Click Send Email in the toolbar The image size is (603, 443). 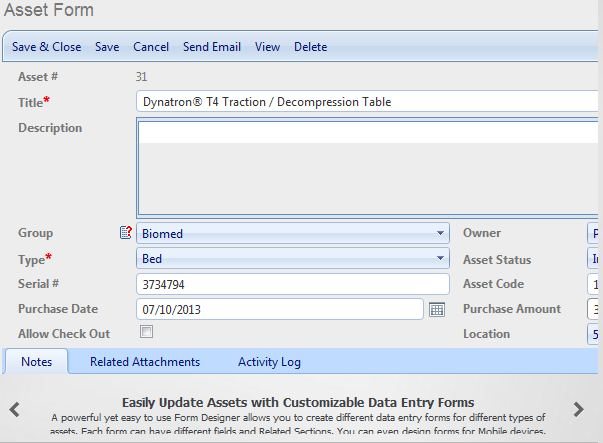click(x=212, y=47)
